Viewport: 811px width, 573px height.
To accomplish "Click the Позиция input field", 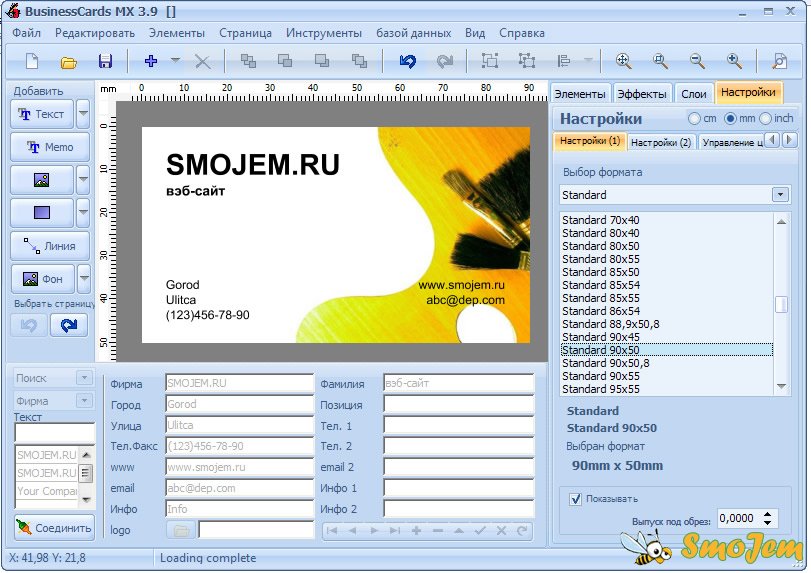I will (458, 404).
